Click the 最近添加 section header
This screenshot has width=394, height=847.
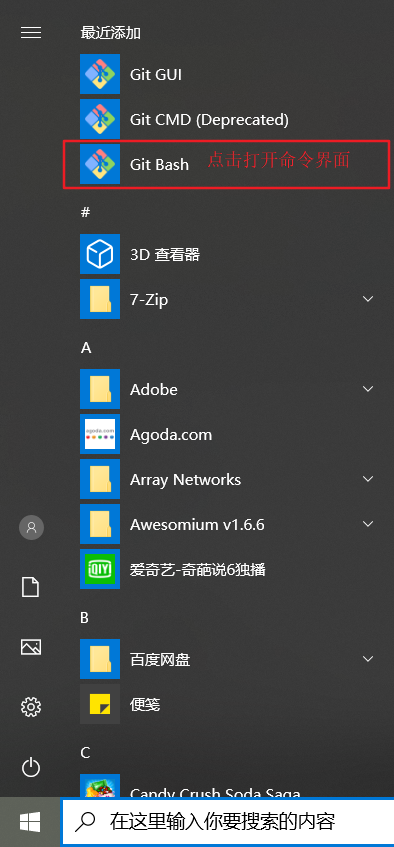click(110, 33)
